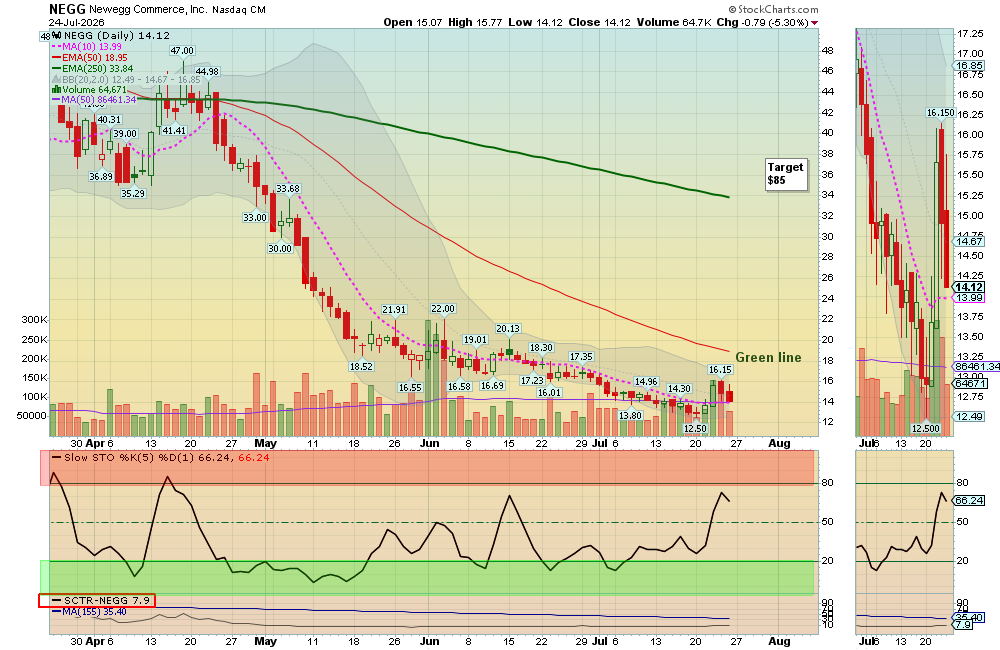Click the 12.50 low label on main chart

pos(695,429)
